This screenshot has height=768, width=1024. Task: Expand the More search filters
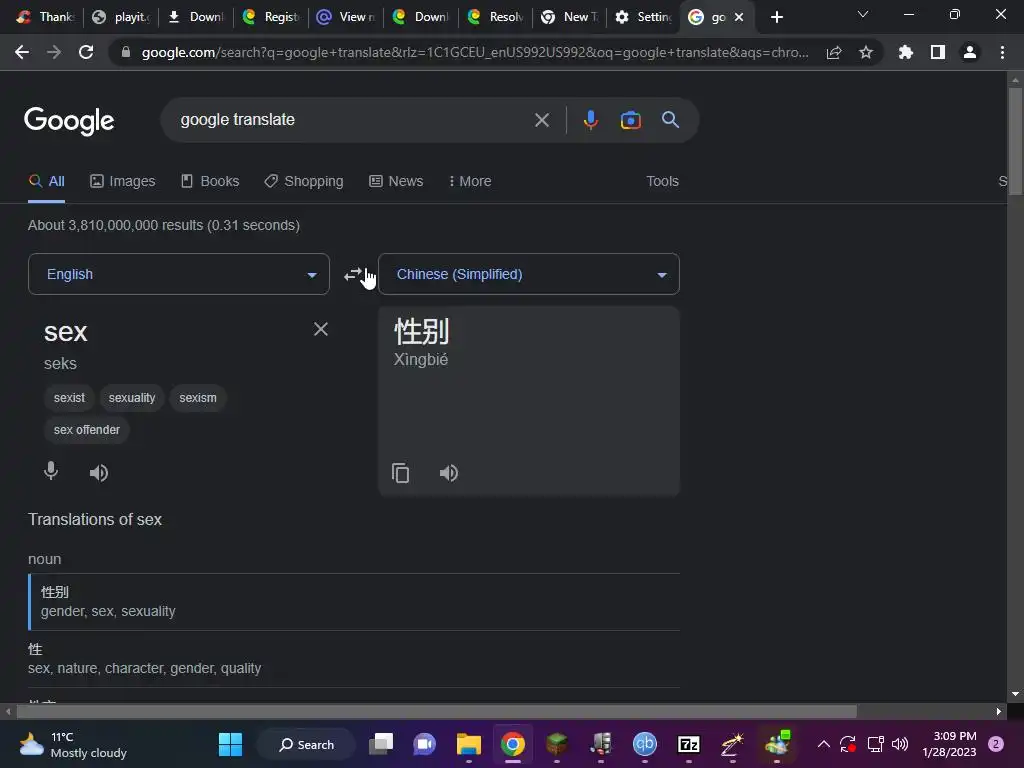pyautogui.click(x=470, y=181)
